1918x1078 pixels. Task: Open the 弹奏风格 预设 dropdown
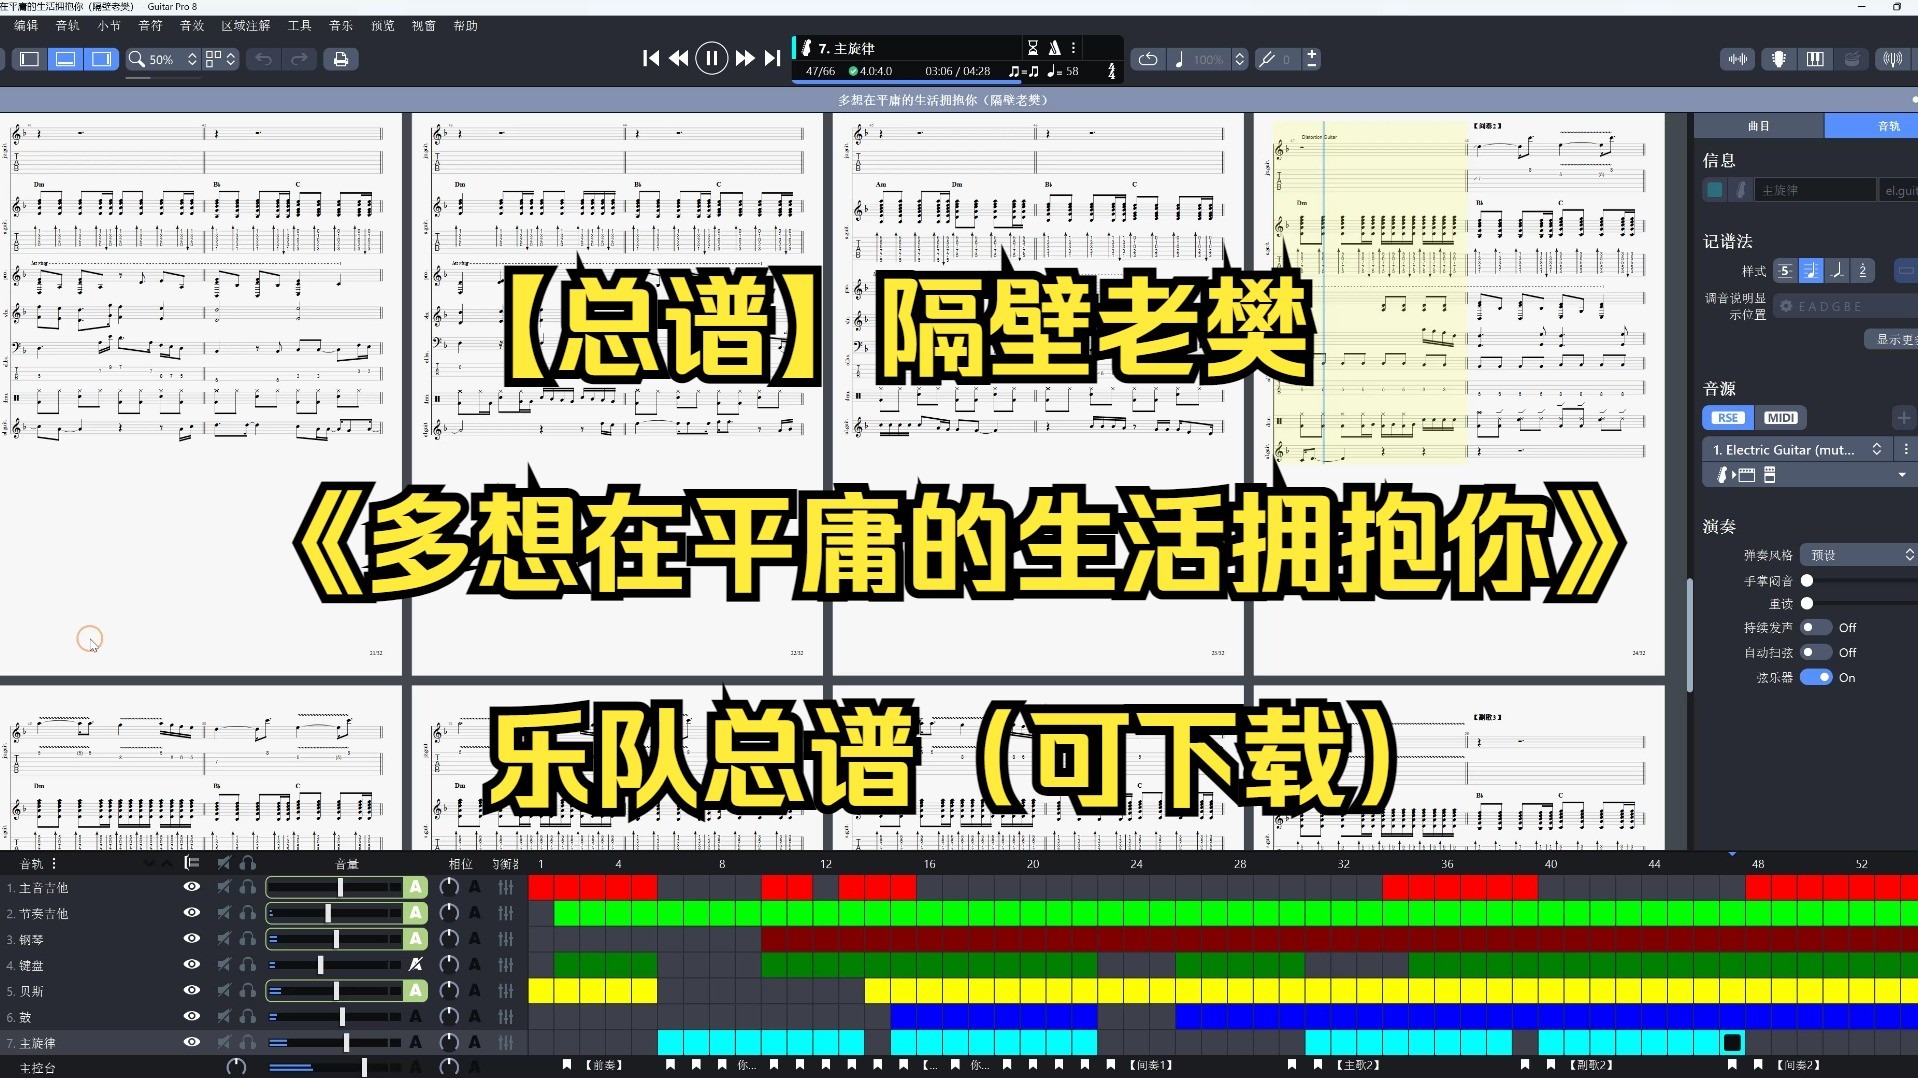point(1859,555)
